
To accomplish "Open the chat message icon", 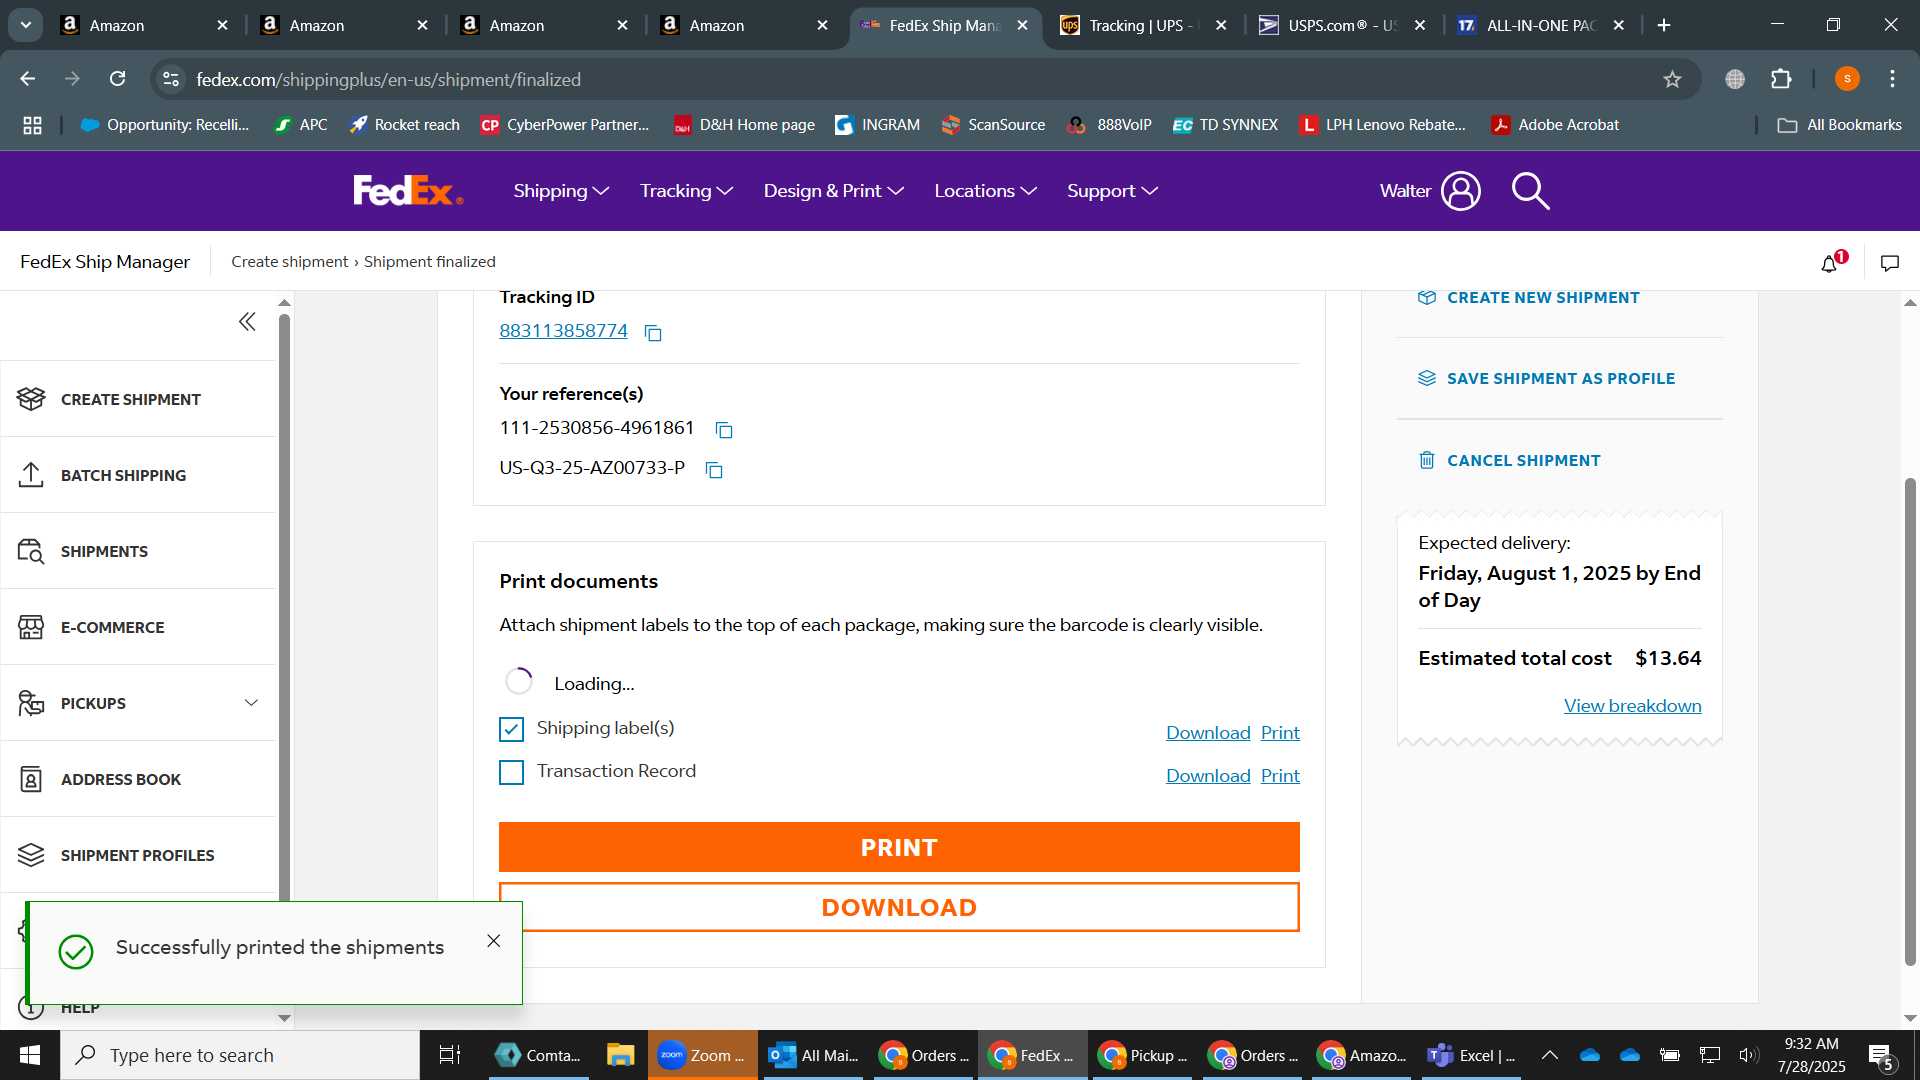I will click(1890, 263).
